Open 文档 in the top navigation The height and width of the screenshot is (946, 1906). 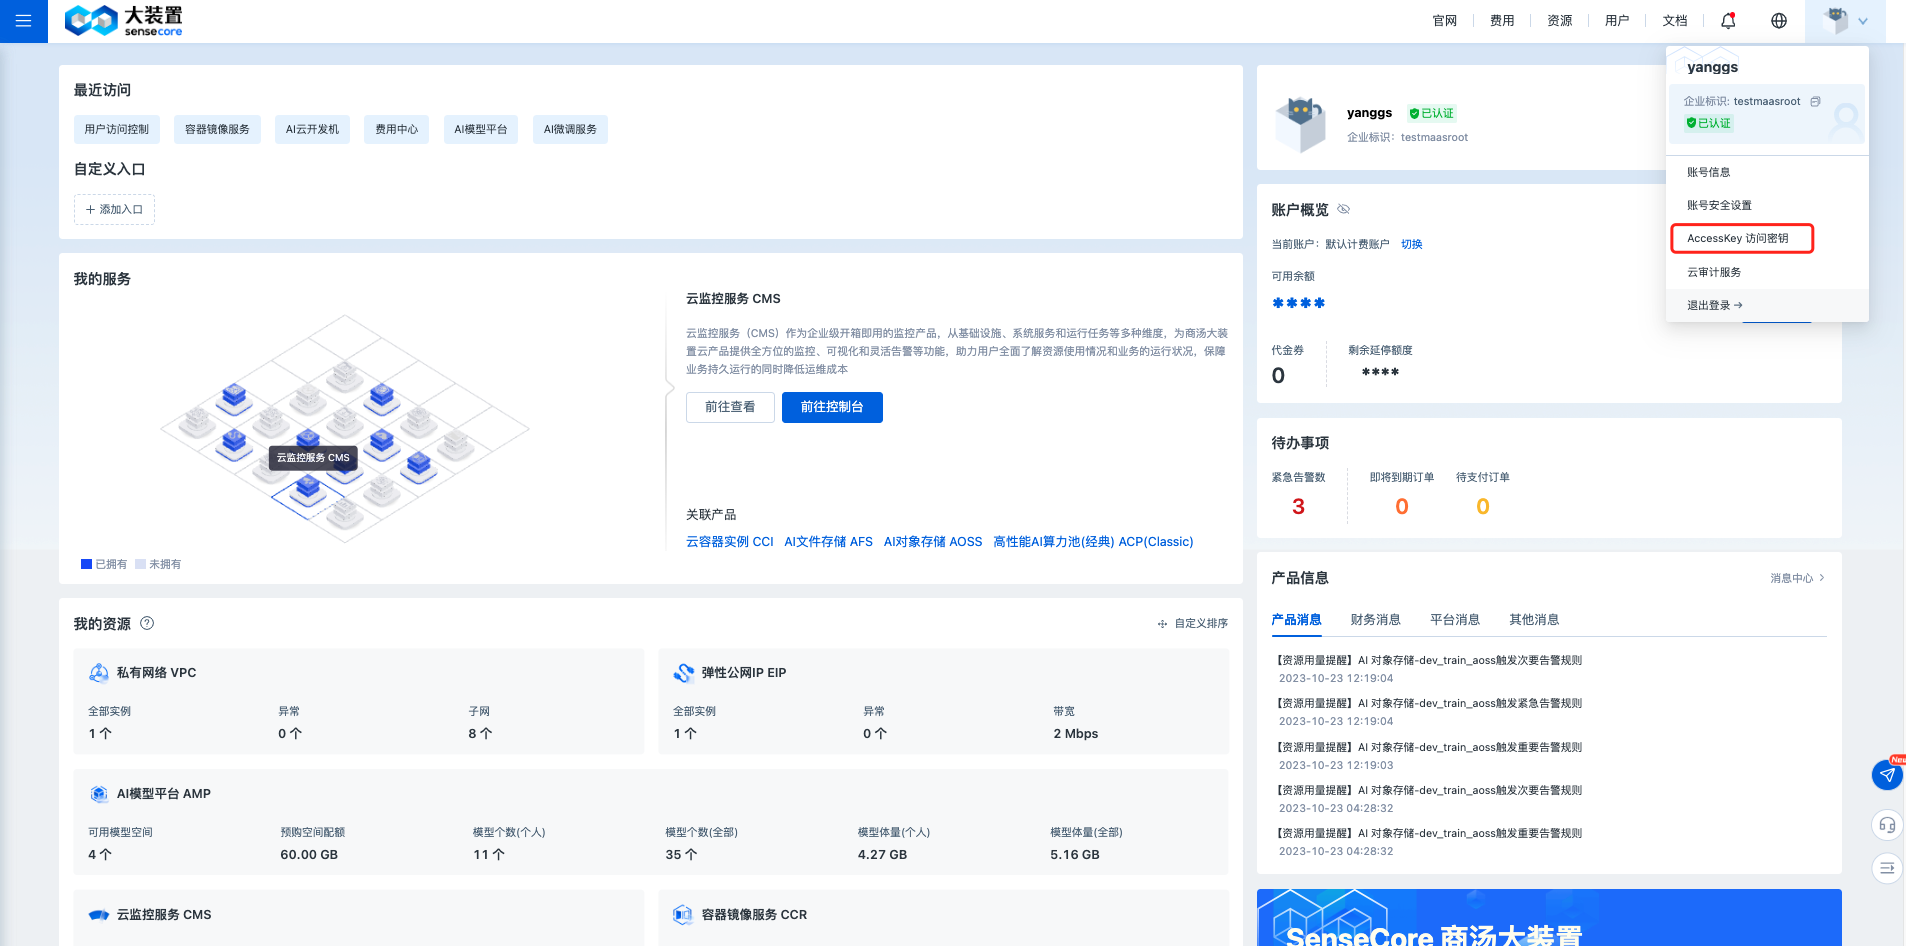click(x=1675, y=21)
